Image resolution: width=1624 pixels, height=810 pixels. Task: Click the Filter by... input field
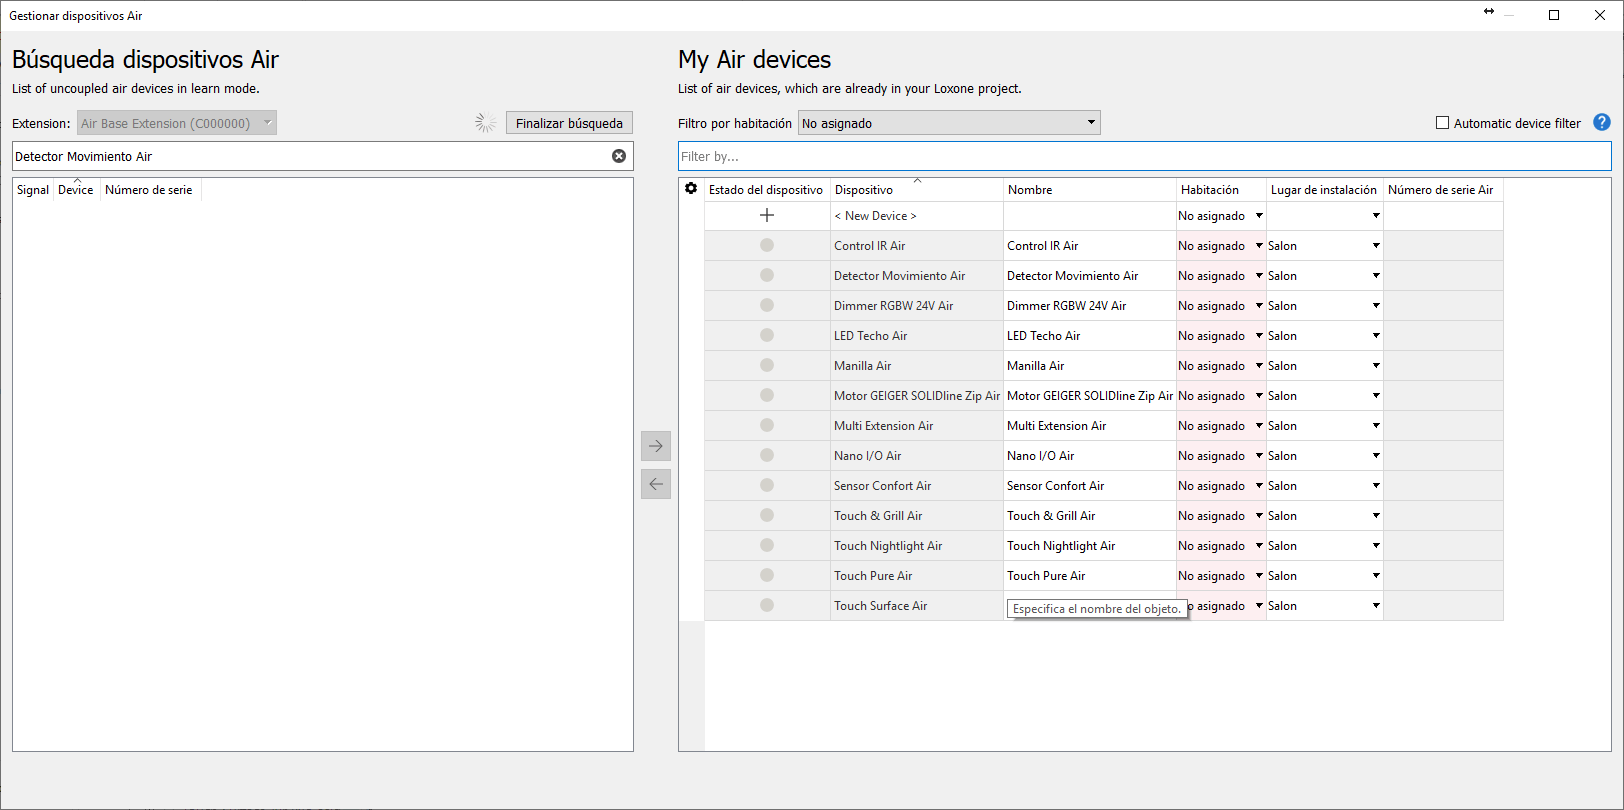click(1144, 156)
